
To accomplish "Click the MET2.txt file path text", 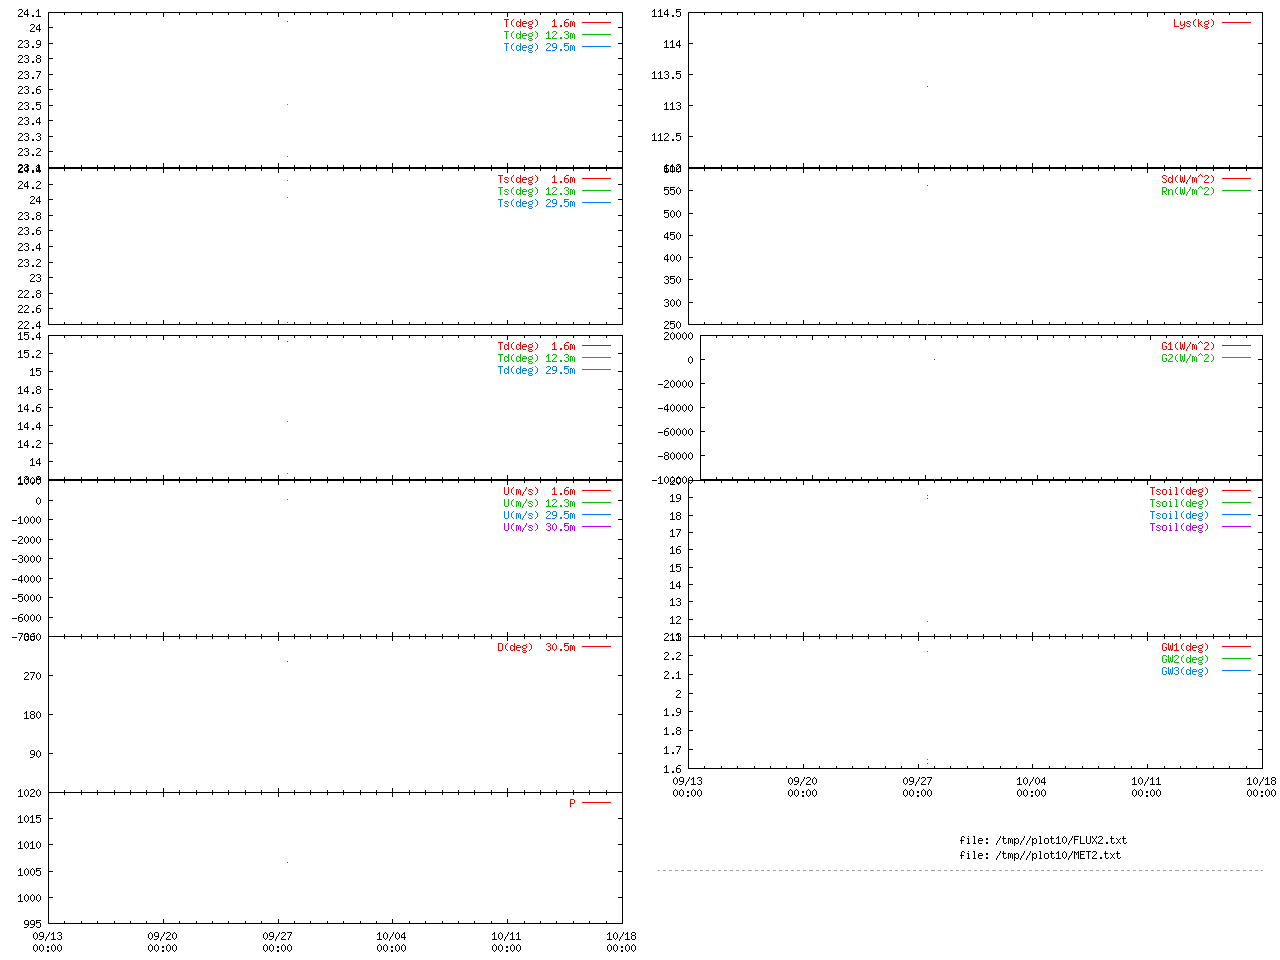I will [x=1039, y=855].
